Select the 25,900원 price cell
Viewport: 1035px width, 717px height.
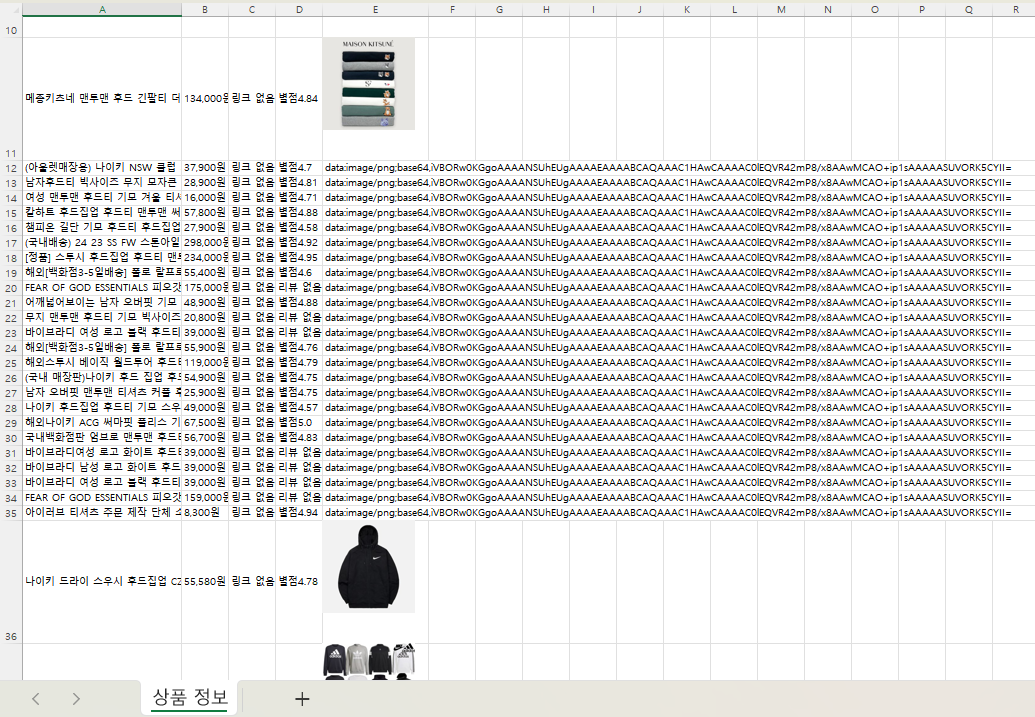[x=205, y=393]
